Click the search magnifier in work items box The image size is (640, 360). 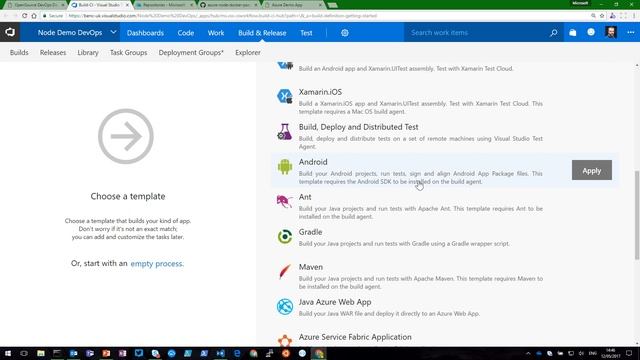point(553,33)
